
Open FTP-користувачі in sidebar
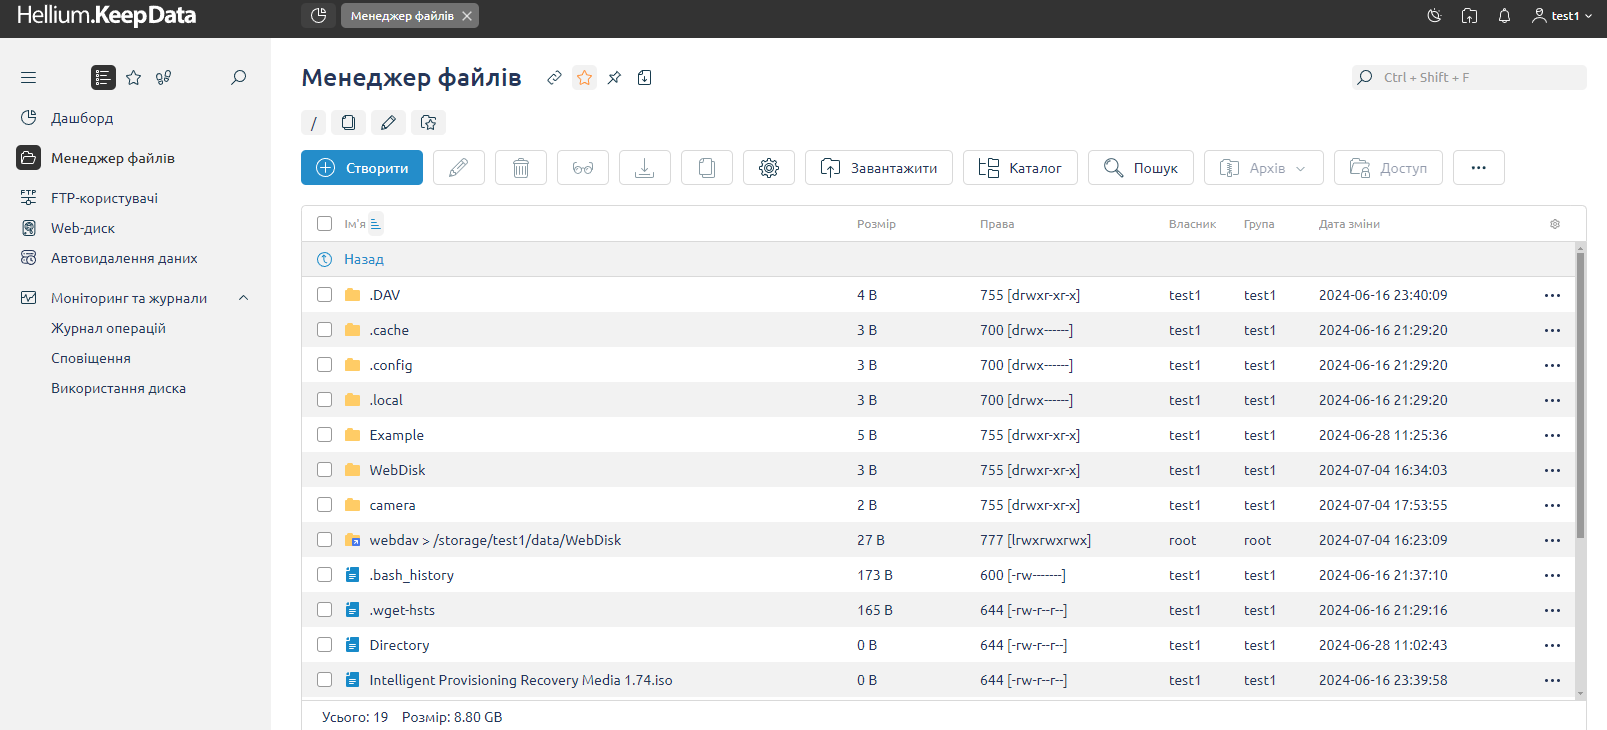click(104, 198)
